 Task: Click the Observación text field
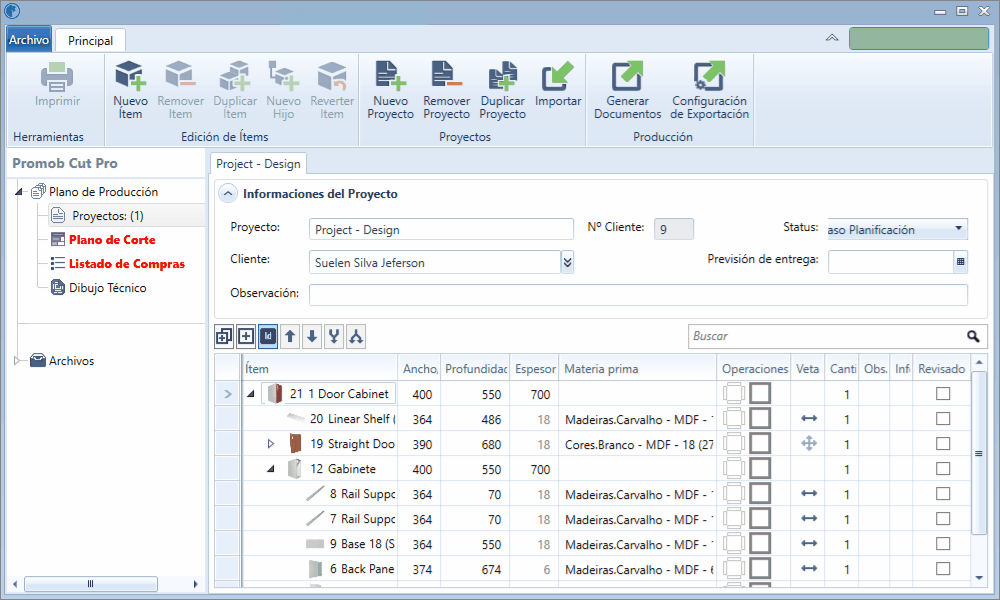[638, 294]
